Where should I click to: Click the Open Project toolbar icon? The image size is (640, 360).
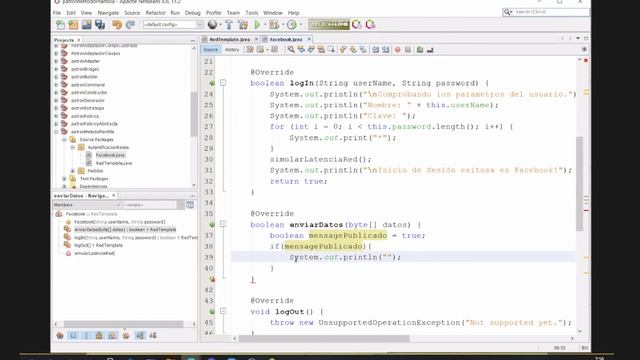click(x=87, y=24)
